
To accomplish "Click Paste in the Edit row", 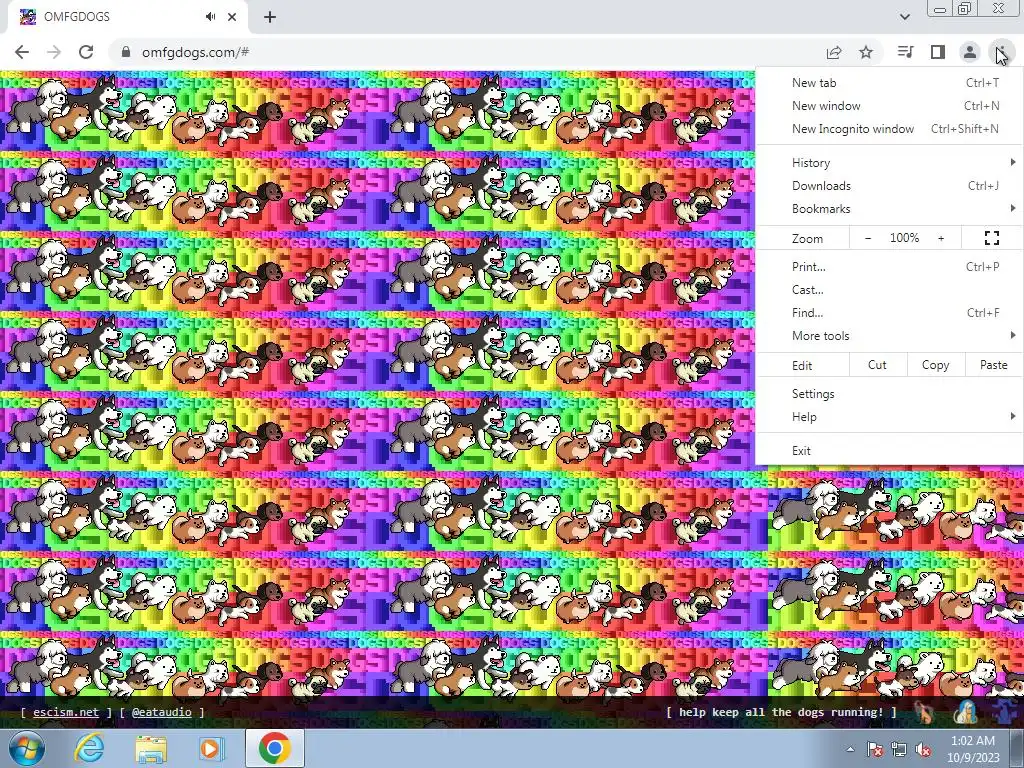I will pyautogui.click(x=993, y=365).
